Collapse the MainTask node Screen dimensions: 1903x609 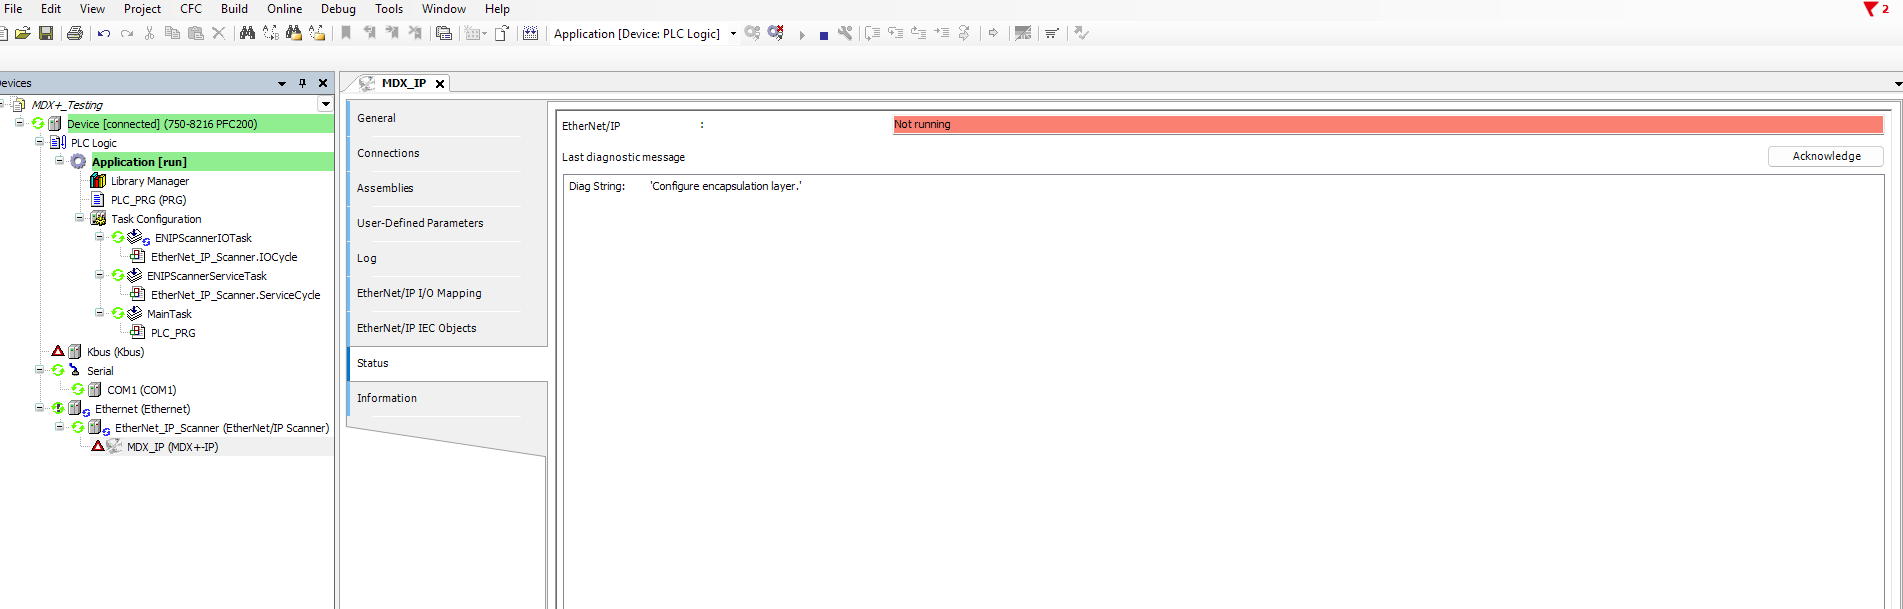(x=99, y=313)
